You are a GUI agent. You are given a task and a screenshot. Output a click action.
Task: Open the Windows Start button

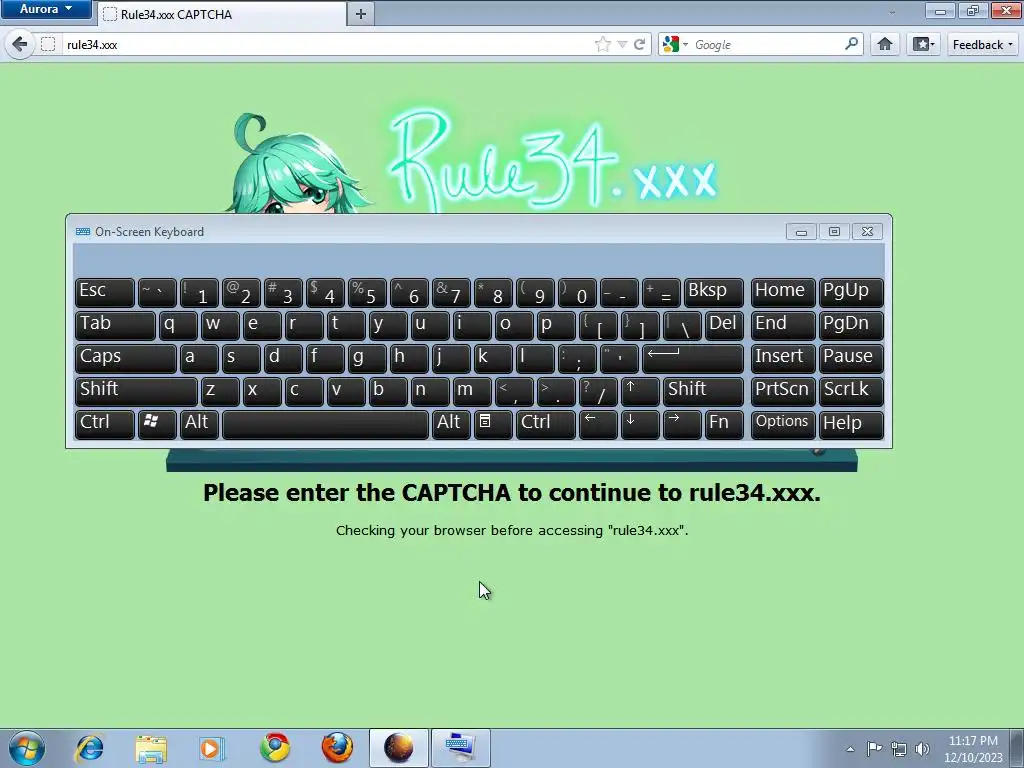(27, 748)
